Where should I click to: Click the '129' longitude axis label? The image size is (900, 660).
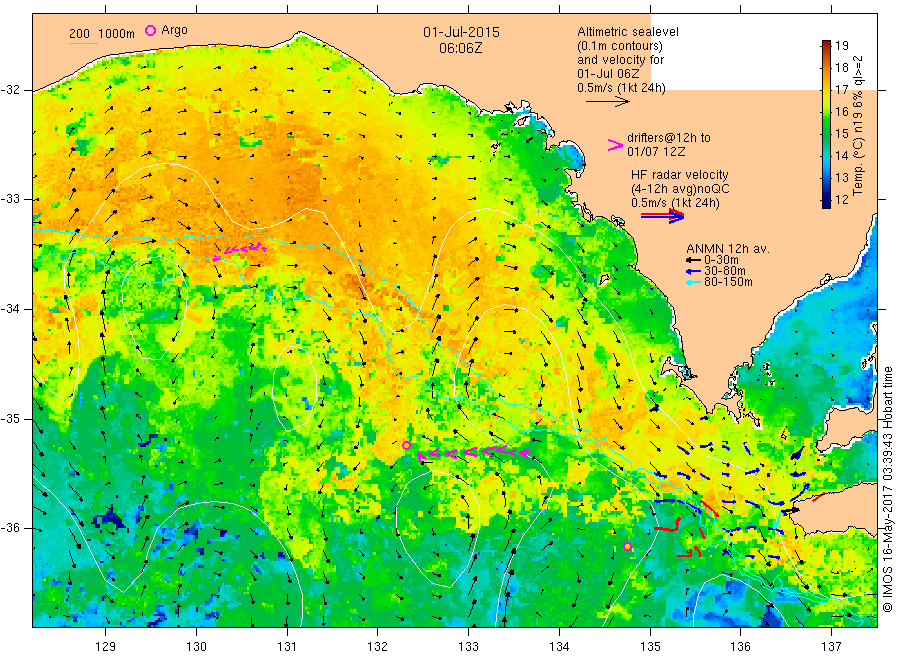tap(106, 646)
